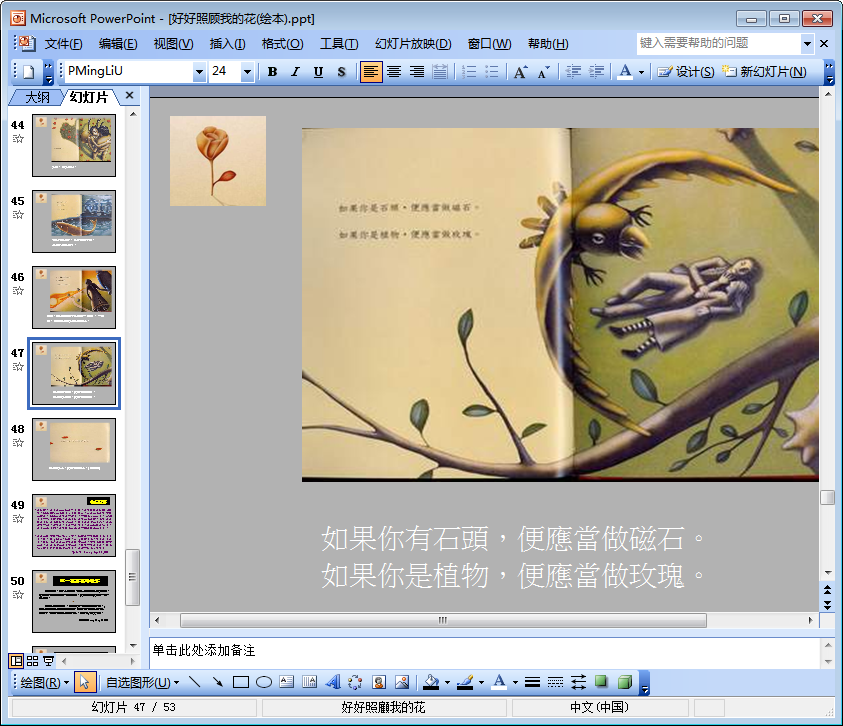
Task: Open AutoShapes (自选图形) dropdown
Action: click(x=142, y=683)
